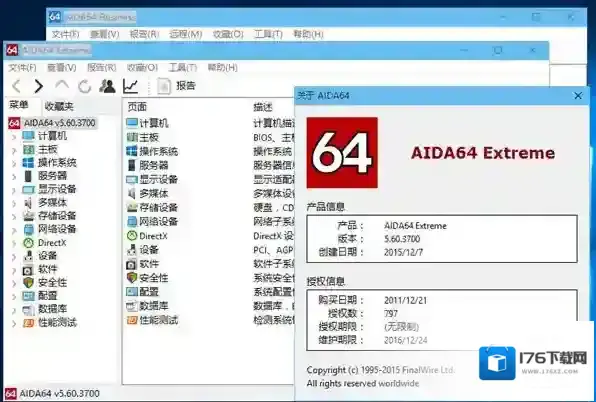The image size is (596, 402).
Task: Click the build date 2015/12/7
Action: 403,252
